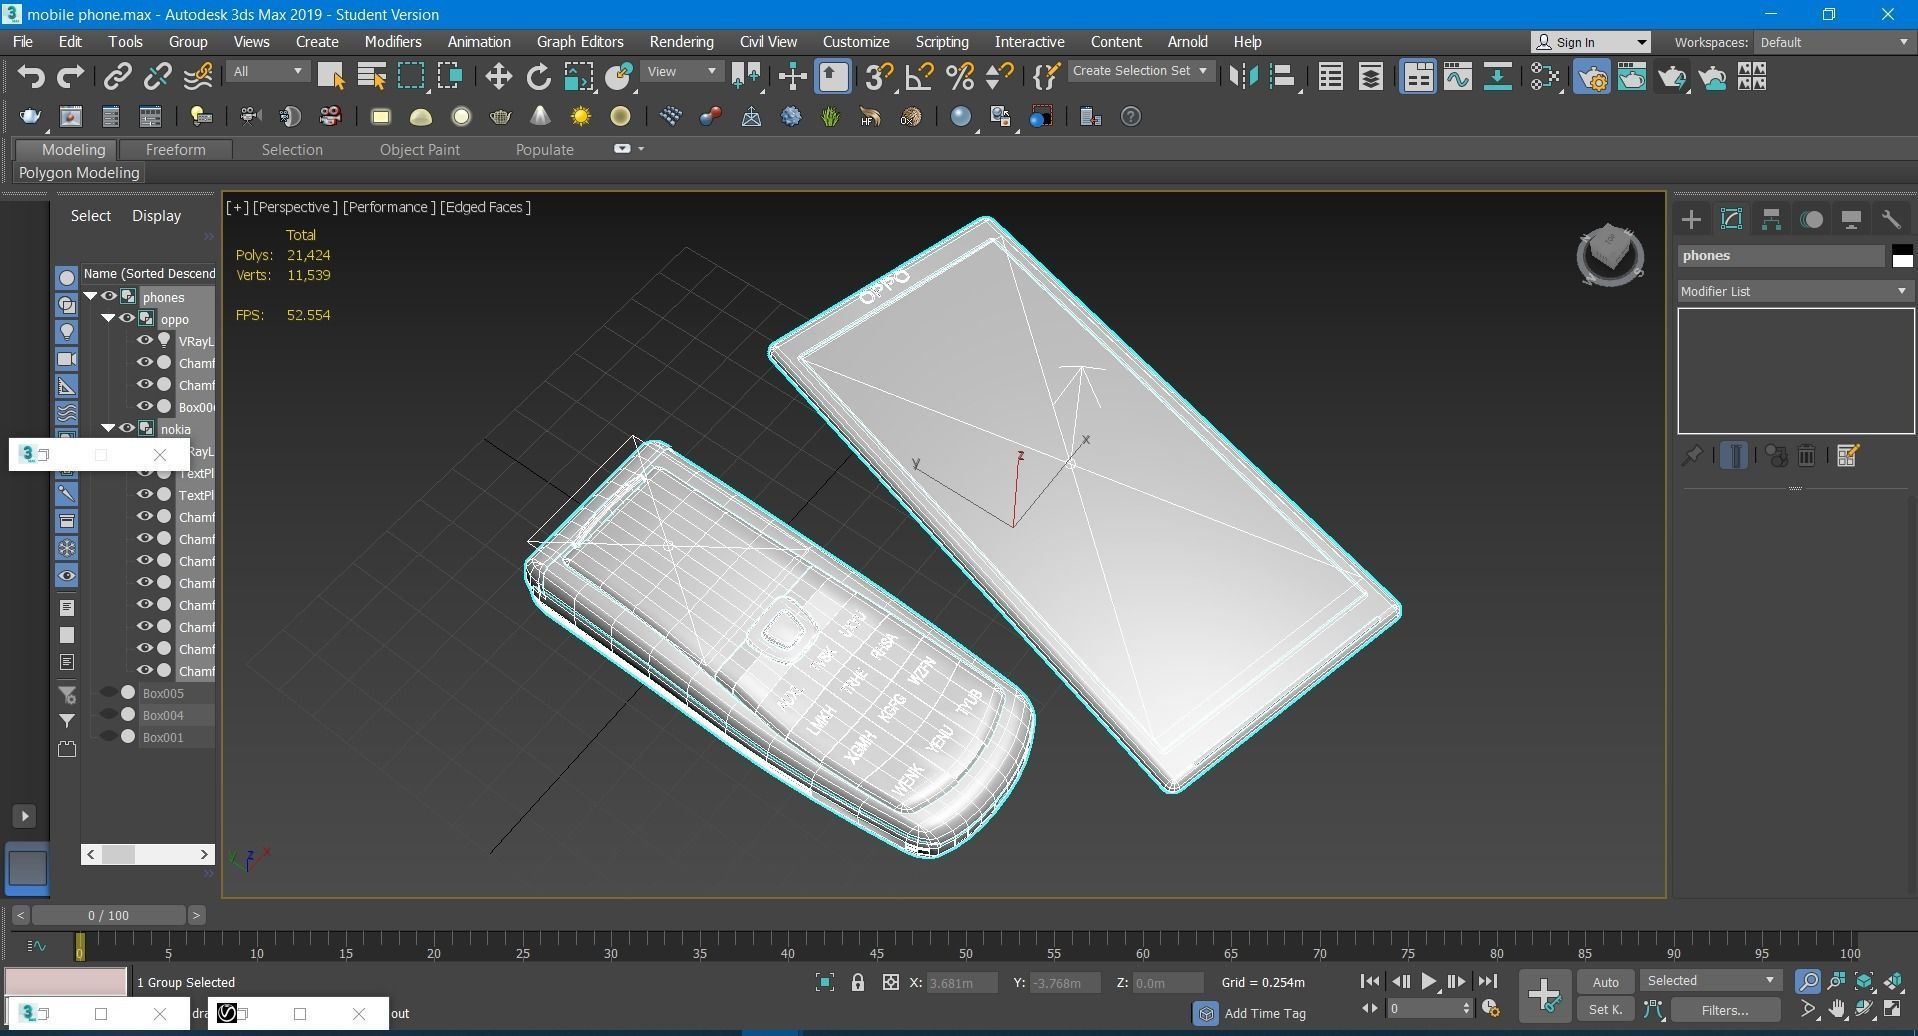Switch to the Modify panel tab

coord(1731,220)
